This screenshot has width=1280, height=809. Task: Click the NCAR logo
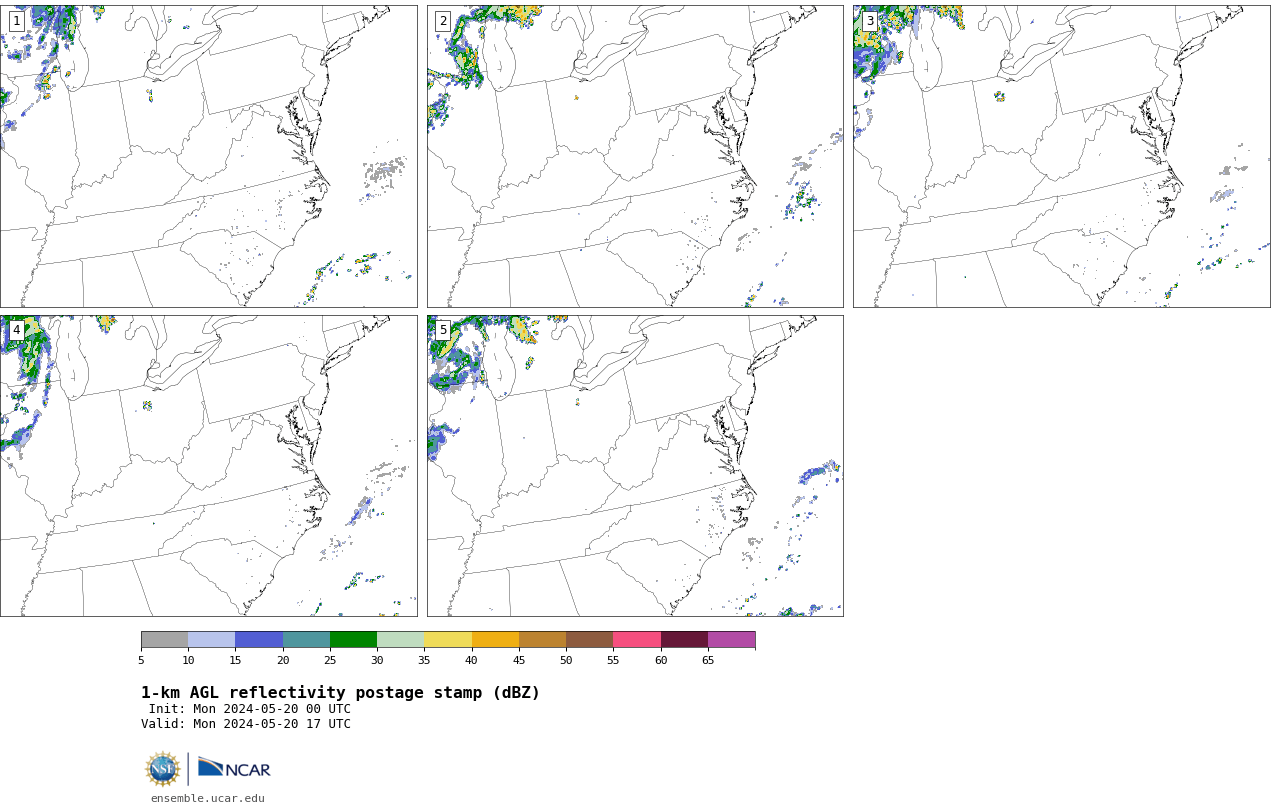[x=234, y=768]
